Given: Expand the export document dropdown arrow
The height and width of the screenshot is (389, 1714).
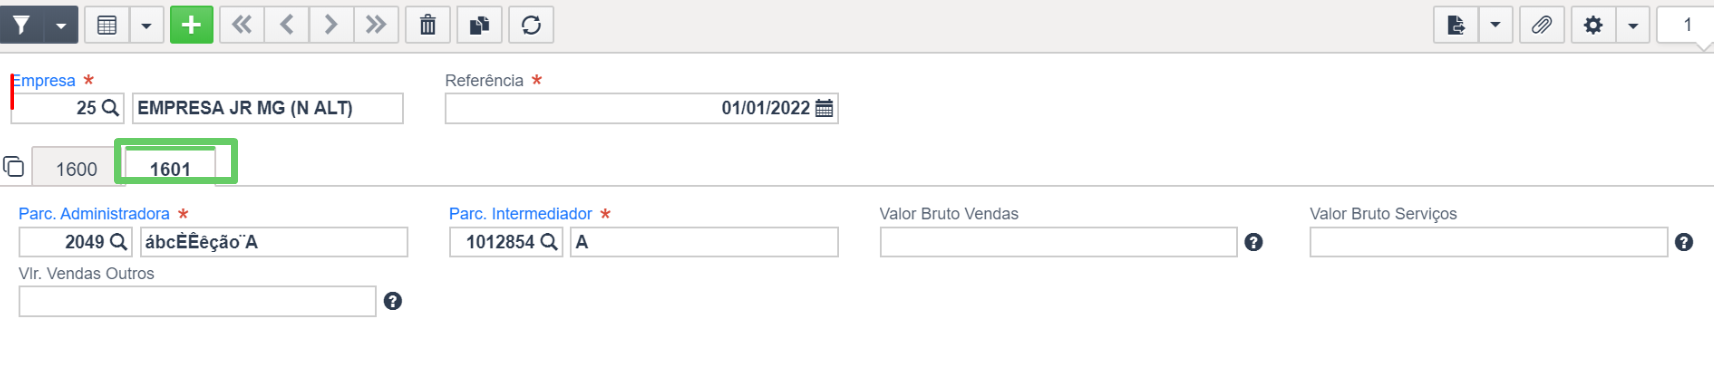Looking at the screenshot, I should tap(1495, 25).
